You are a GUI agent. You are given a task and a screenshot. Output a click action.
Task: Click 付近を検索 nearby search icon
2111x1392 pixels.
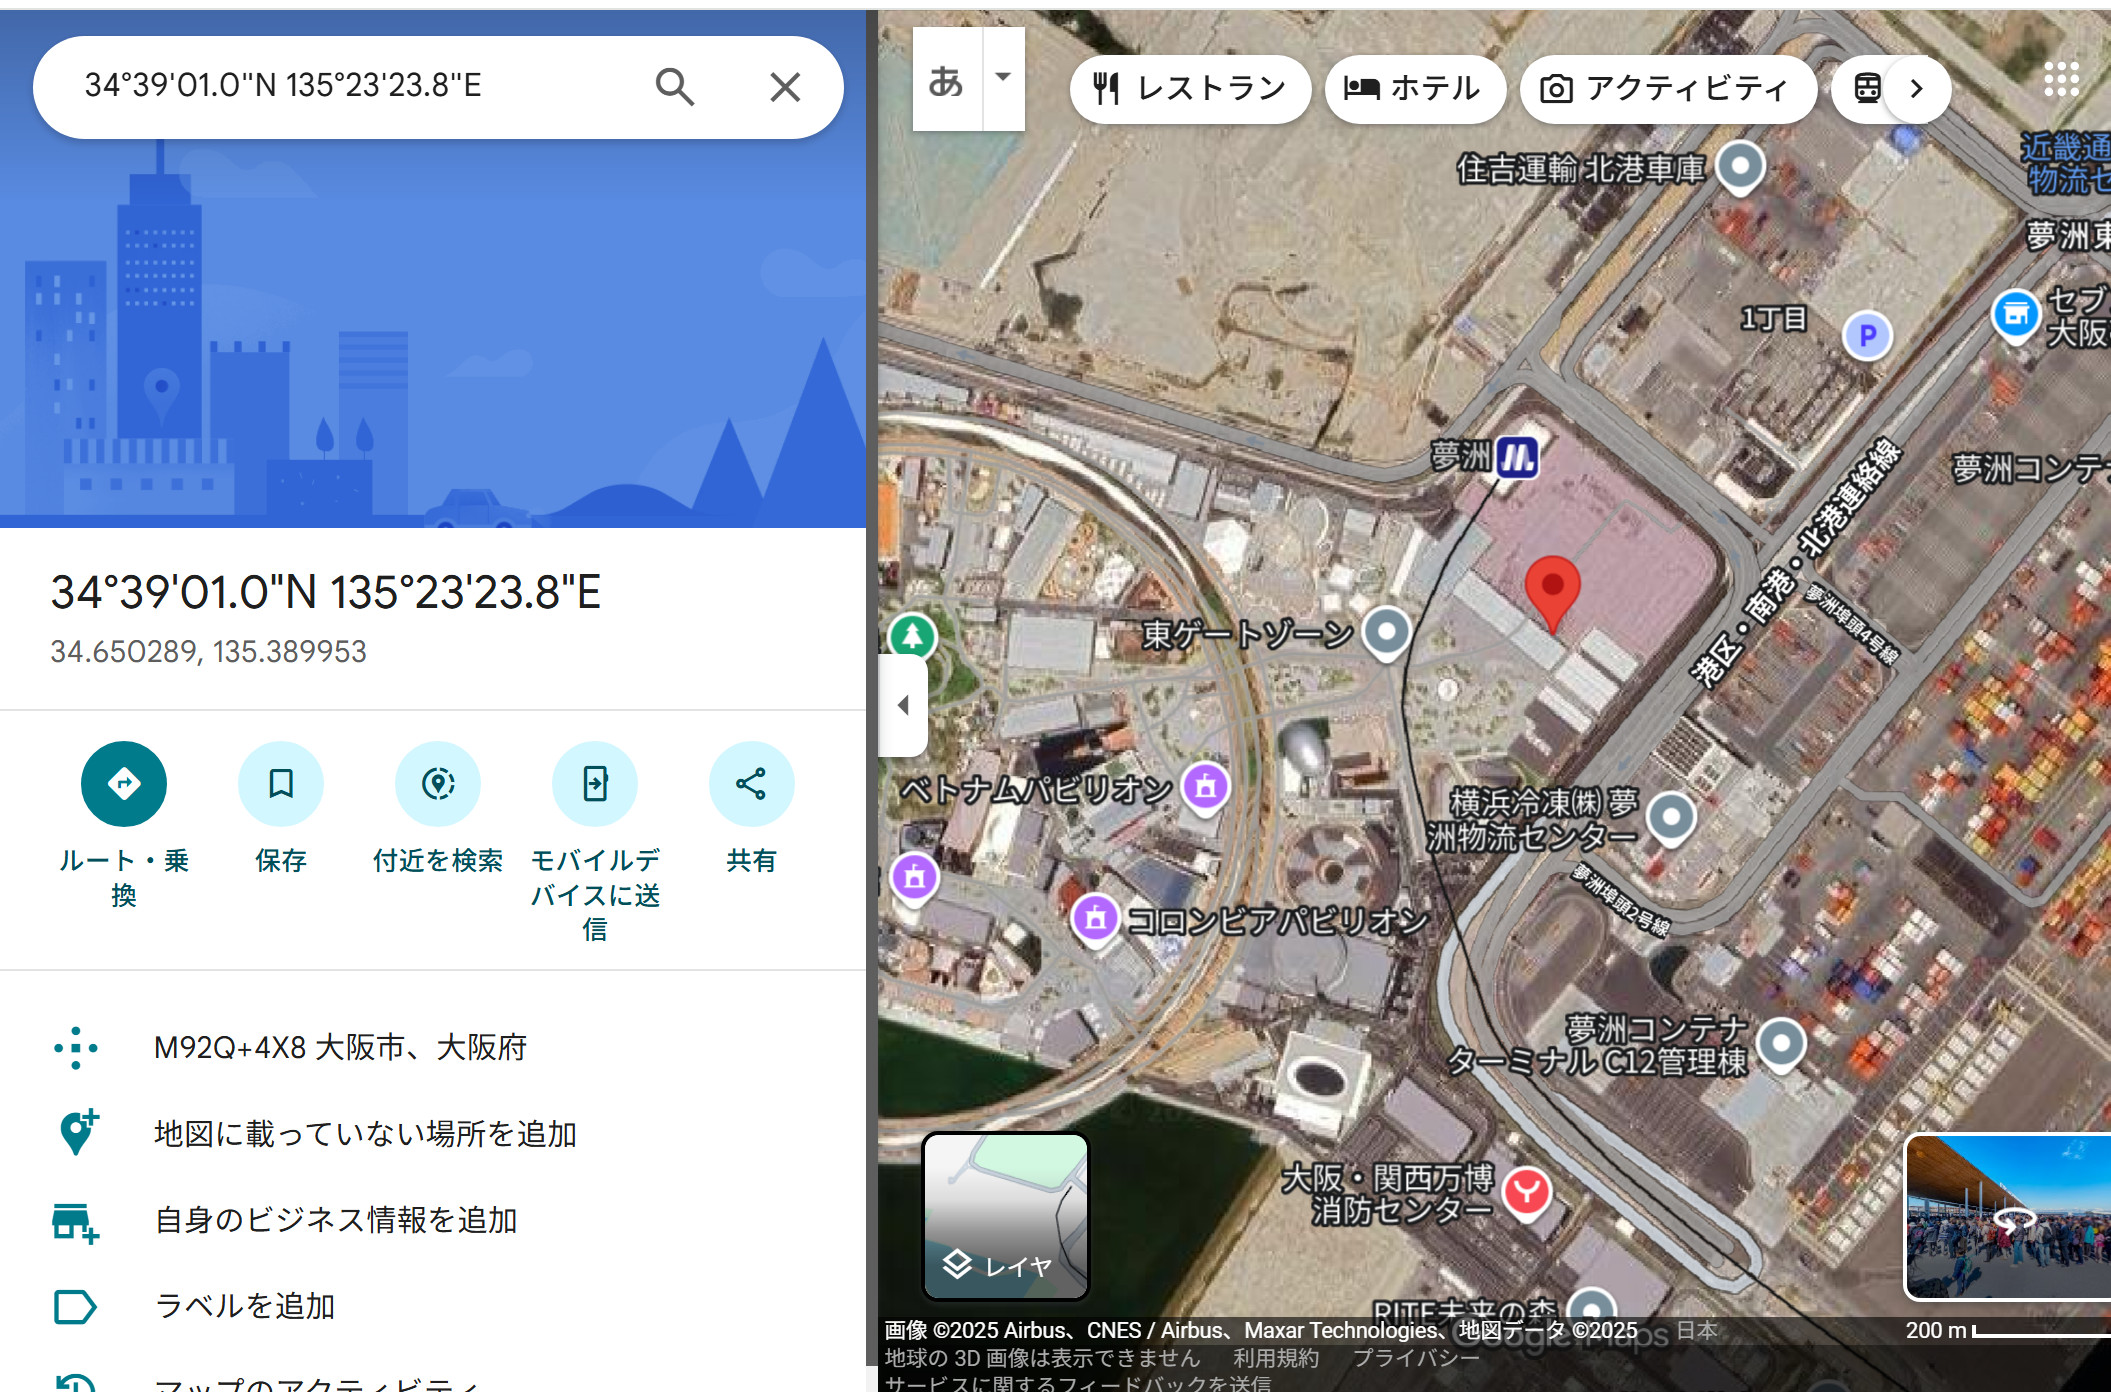[x=438, y=784]
